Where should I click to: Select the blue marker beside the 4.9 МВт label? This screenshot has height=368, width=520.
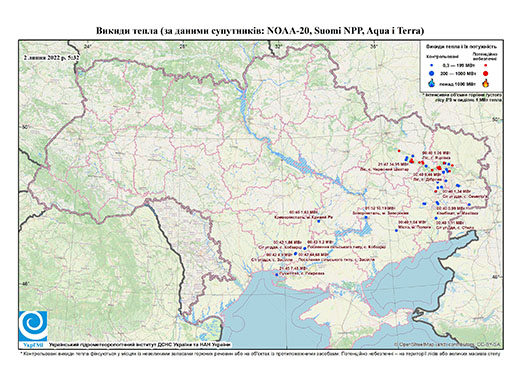tap(295, 254)
